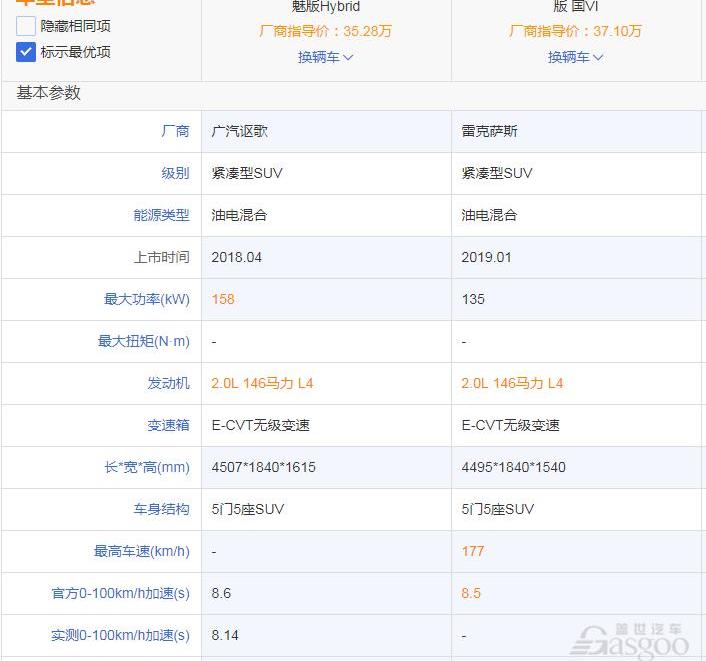Click the 上市时间 row label
Screen dimensions: 706x661
point(161,257)
